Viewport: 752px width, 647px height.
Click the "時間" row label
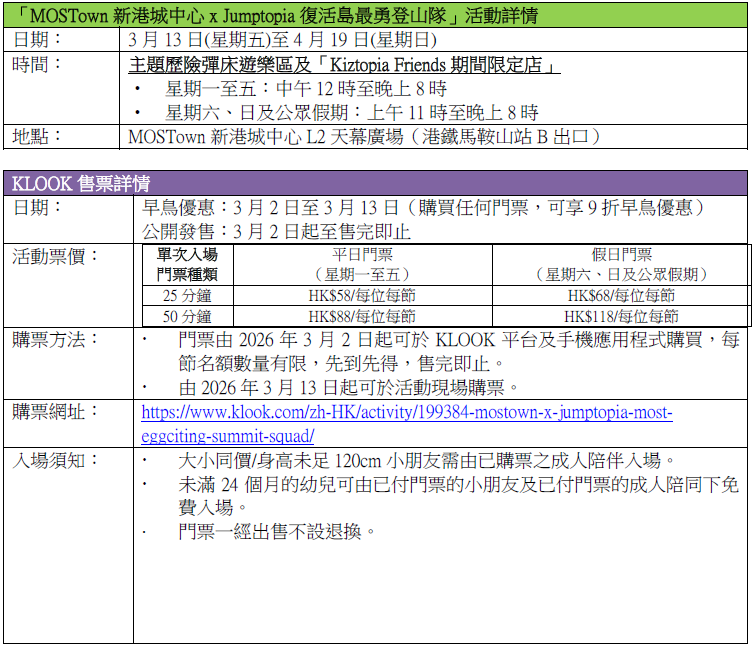point(37,65)
